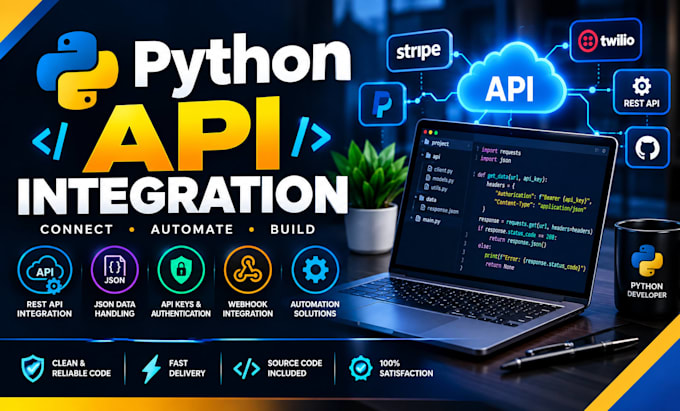680x411 pixels.
Task: Click the Python logo on the mug
Action: (647, 261)
